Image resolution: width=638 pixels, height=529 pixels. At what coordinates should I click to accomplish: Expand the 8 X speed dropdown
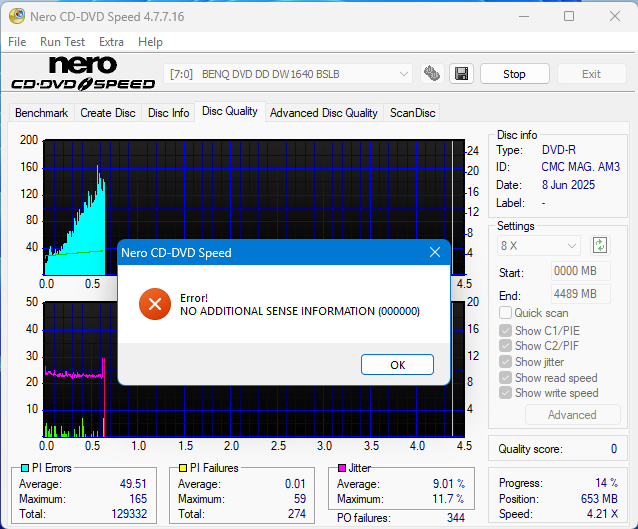(539, 245)
